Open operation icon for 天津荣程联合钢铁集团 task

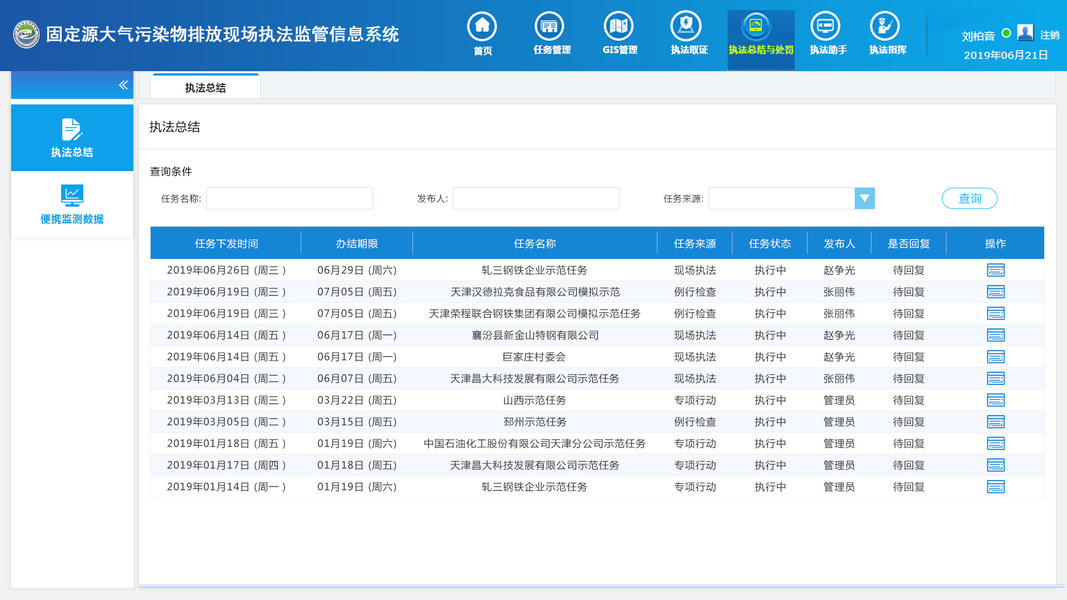[x=996, y=314]
